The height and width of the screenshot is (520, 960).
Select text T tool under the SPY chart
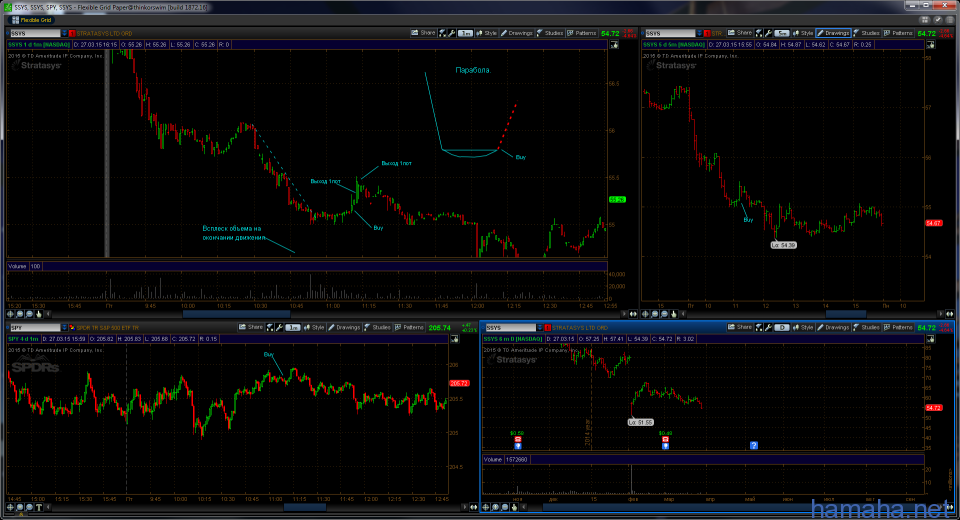click(x=39, y=507)
